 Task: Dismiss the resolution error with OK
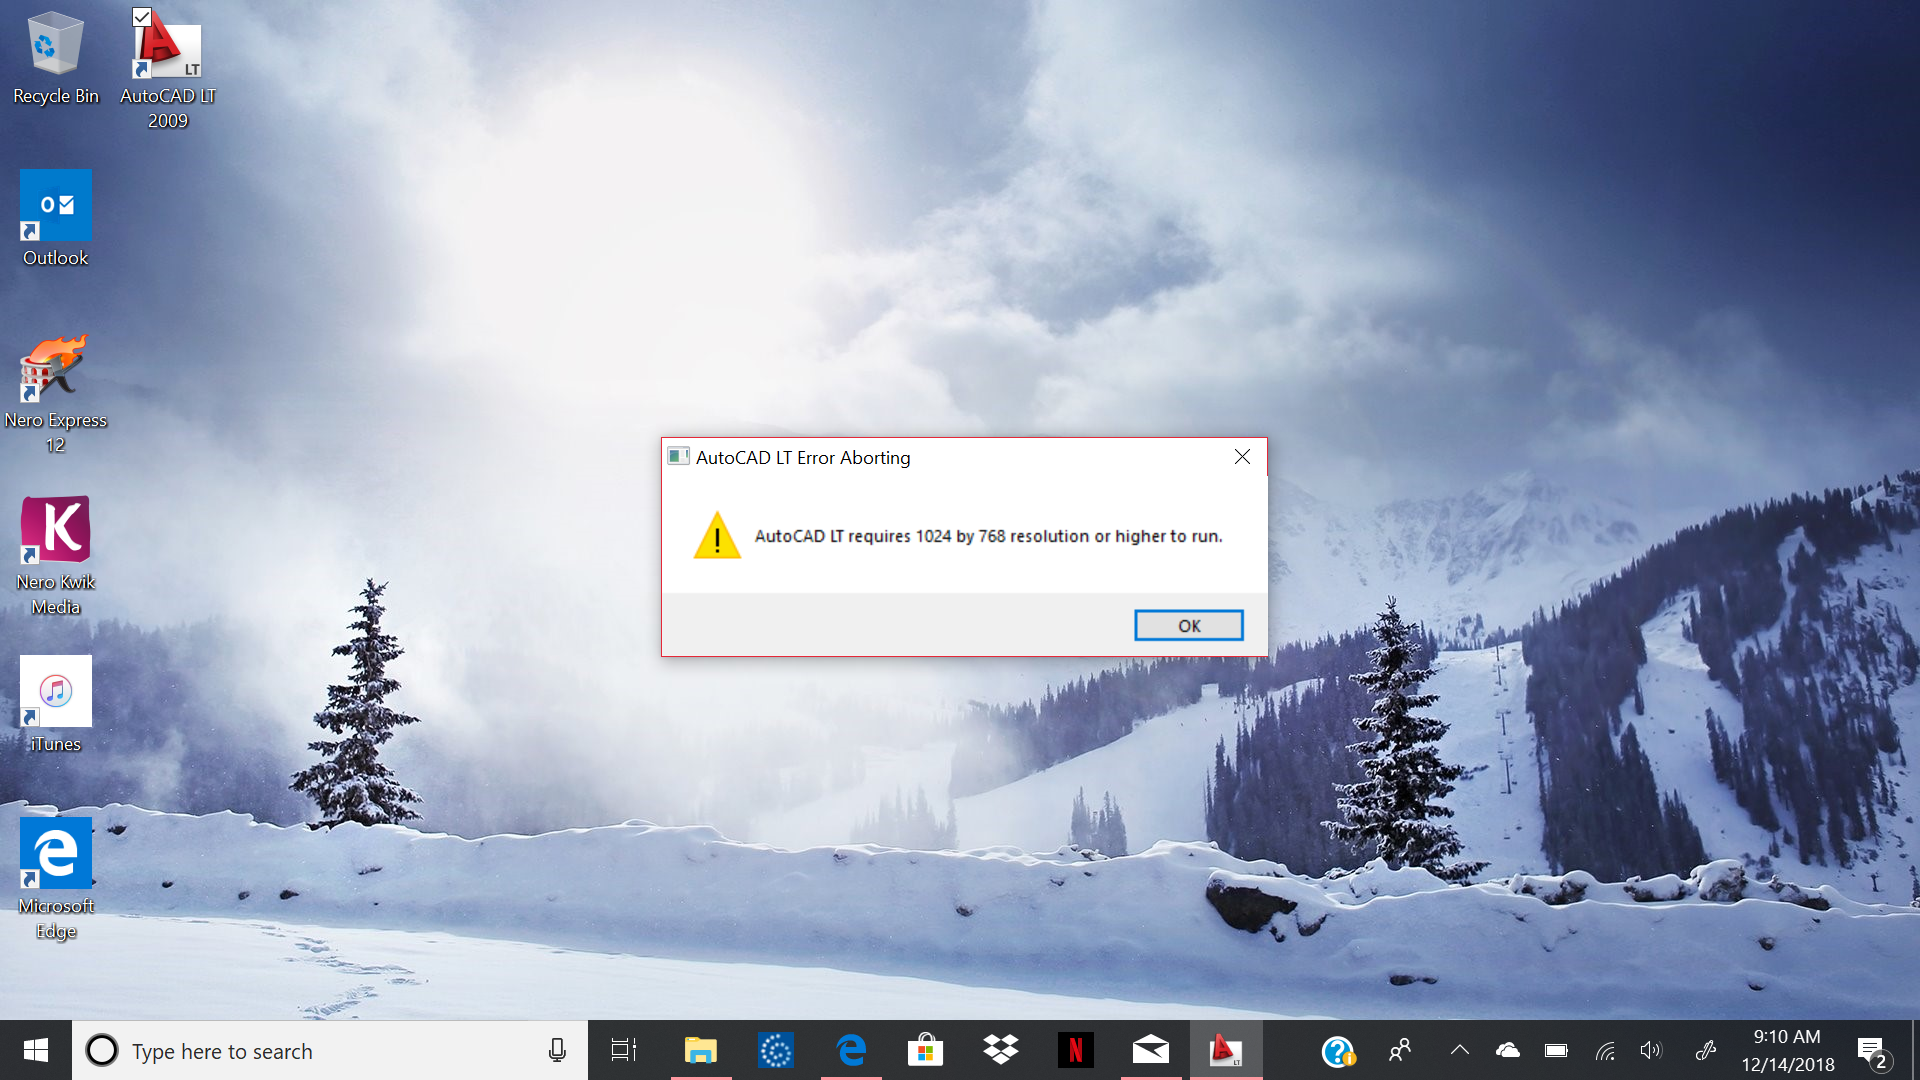(1188, 624)
